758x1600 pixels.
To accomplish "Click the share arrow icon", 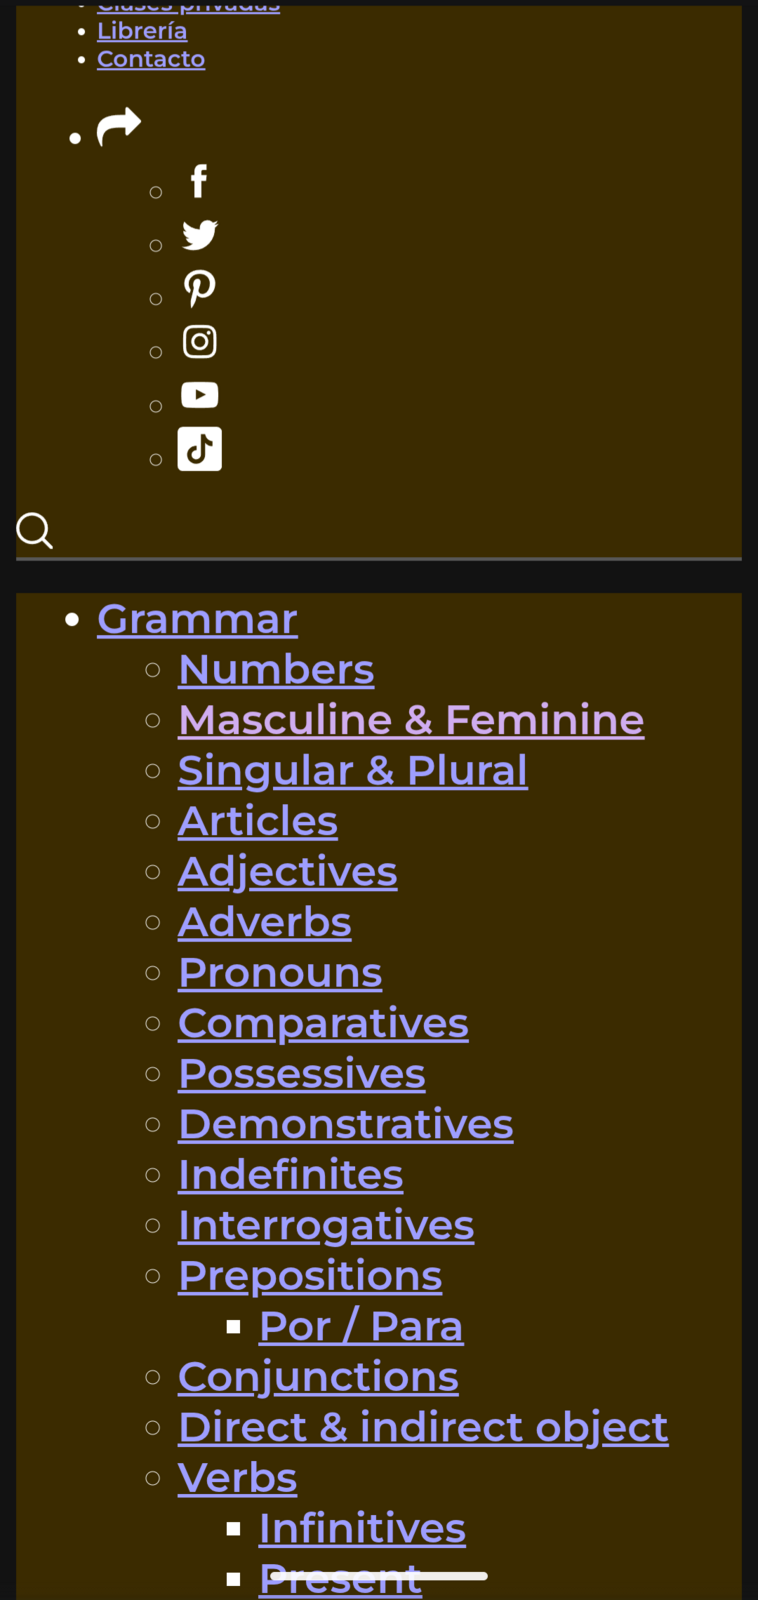I will click(x=118, y=127).
